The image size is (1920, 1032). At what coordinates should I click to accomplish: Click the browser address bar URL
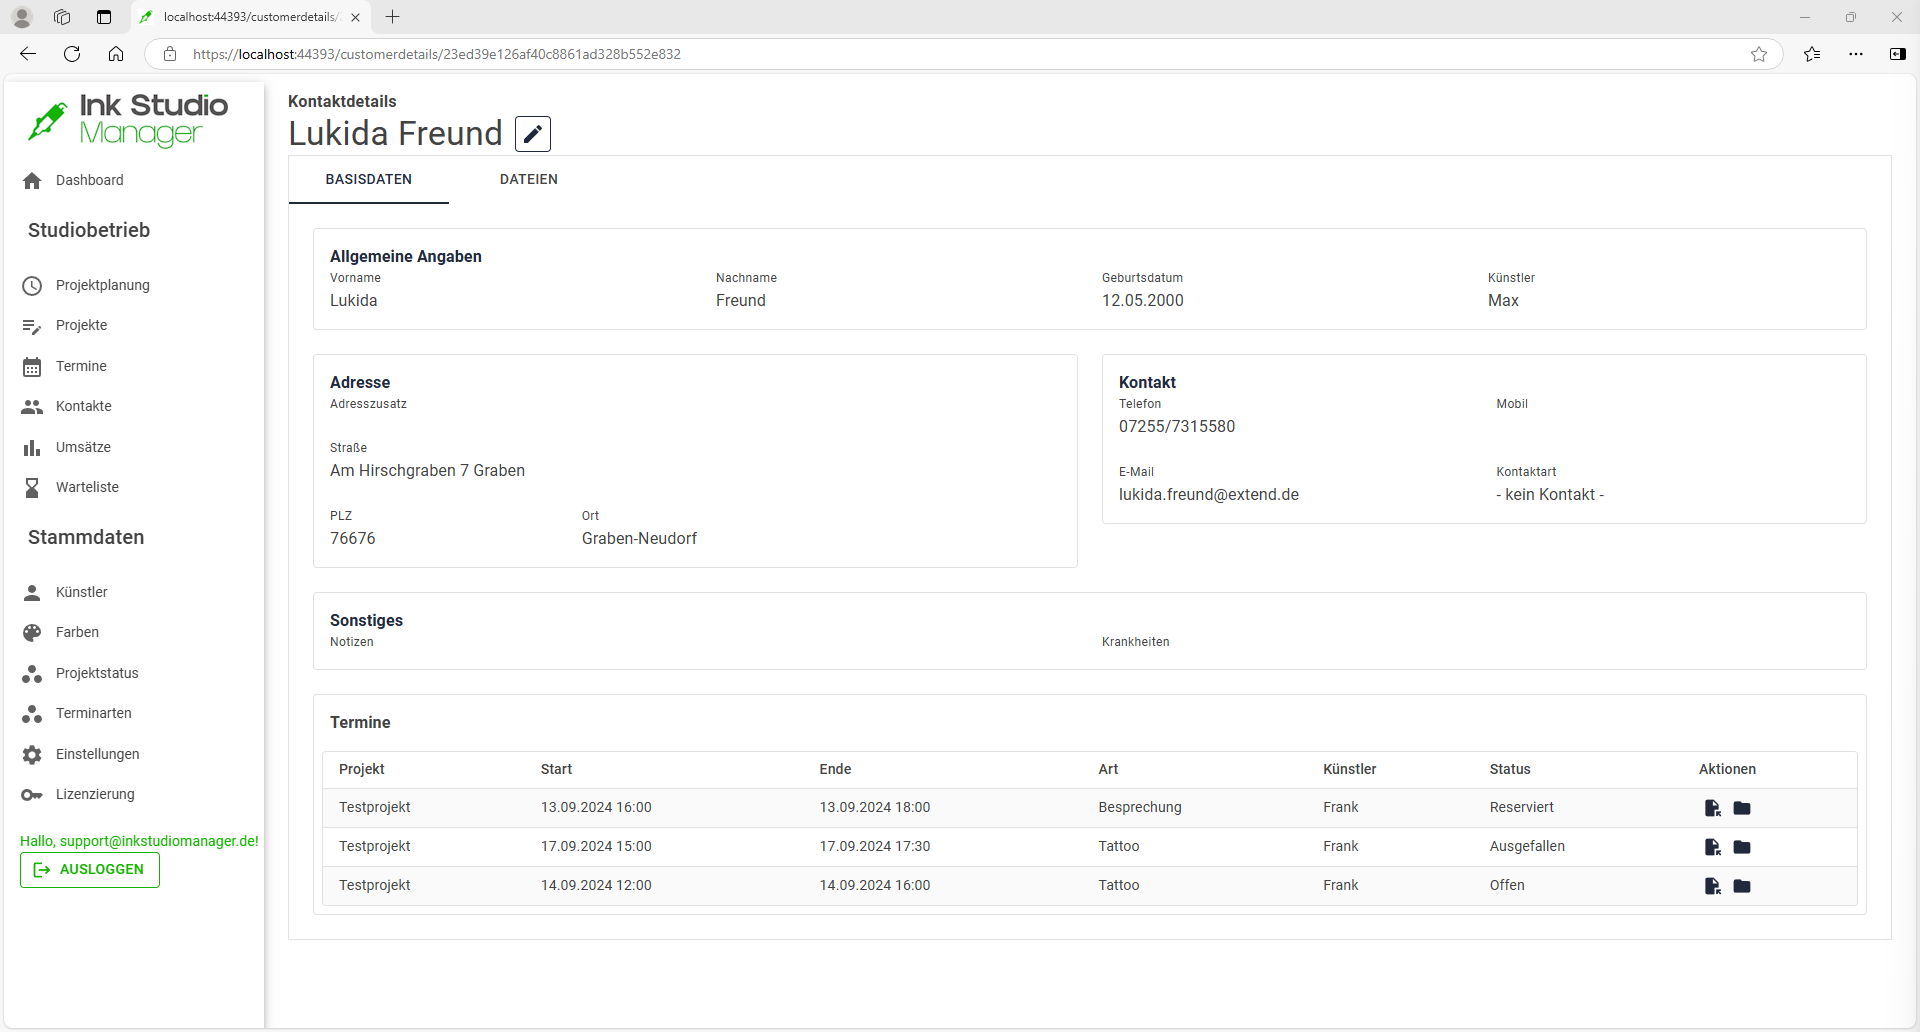(437, 54)
